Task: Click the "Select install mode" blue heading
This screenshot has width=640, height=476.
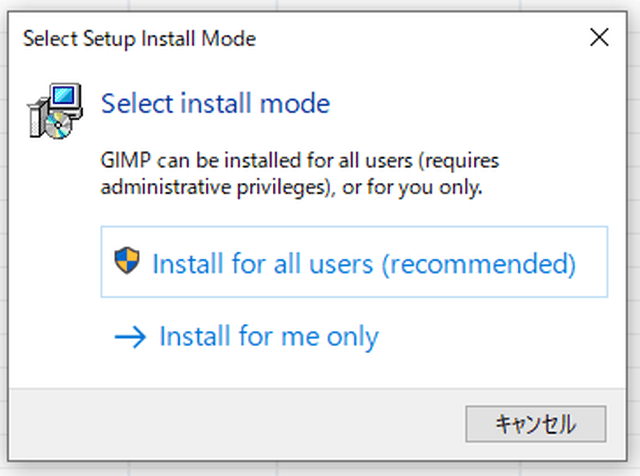Action: pos(216,103)
